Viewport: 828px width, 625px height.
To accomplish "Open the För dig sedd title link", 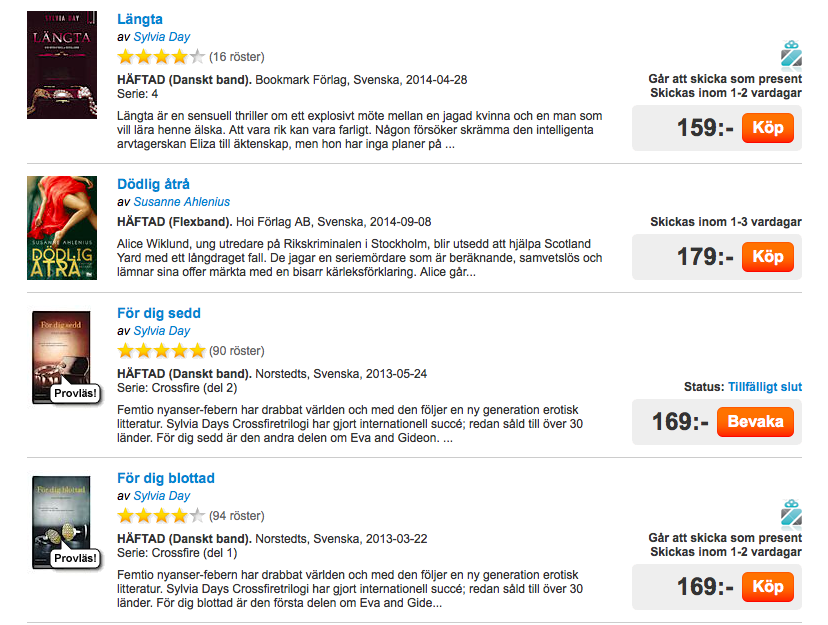I will [x=160, y=313].
